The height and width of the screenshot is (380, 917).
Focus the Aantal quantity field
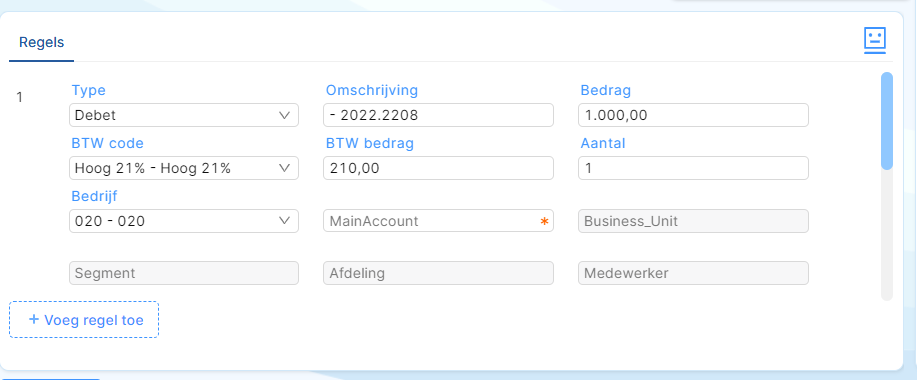click(693, 168)
